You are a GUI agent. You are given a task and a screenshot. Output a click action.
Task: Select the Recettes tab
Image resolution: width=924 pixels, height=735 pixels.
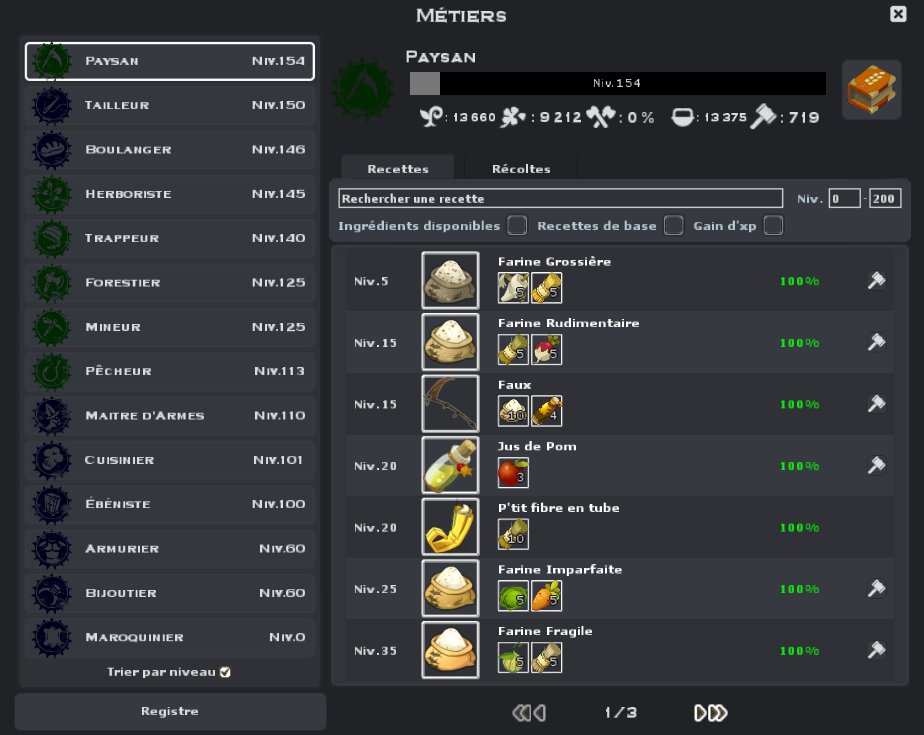[x=397, y=168]
